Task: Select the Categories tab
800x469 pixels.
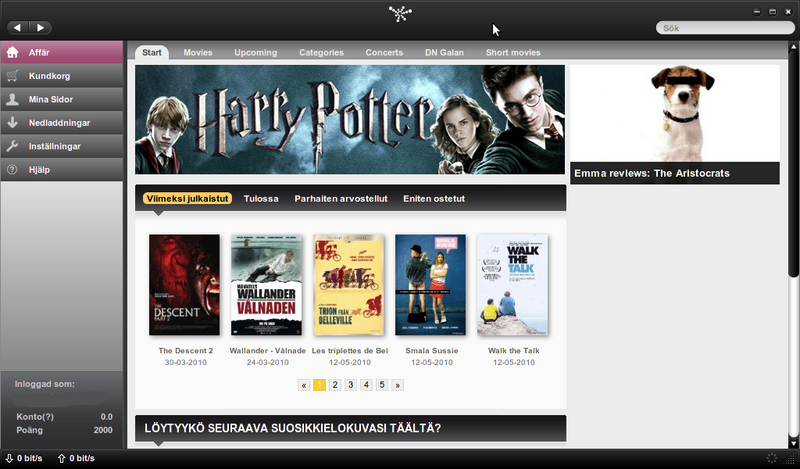Action: pos(321,52)
